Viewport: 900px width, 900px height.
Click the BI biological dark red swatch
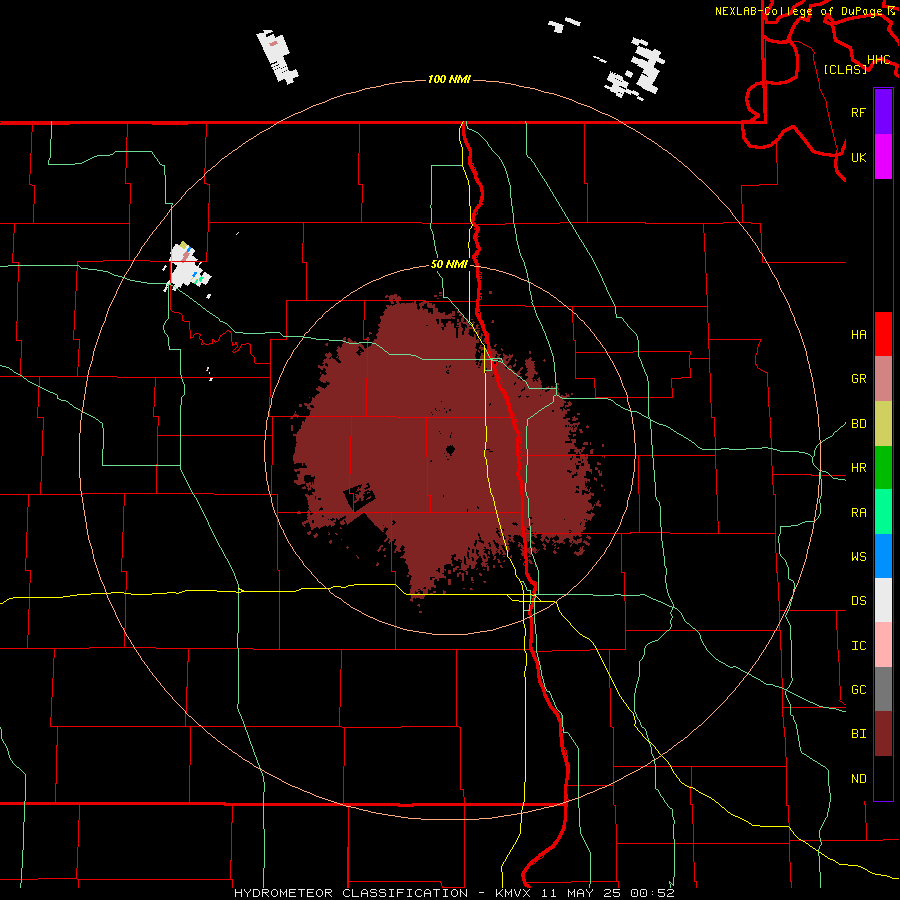883,734
